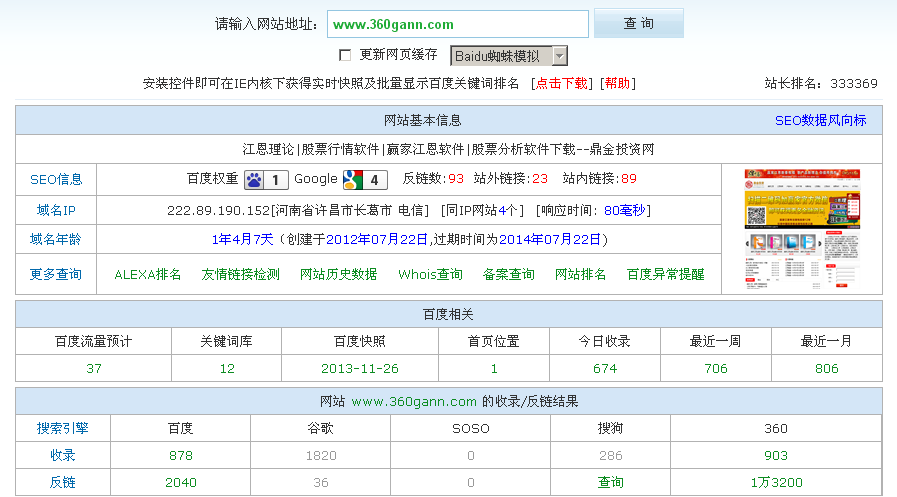Click 最近一周 value 706
897x497 pixels.
tap(716, 369)
